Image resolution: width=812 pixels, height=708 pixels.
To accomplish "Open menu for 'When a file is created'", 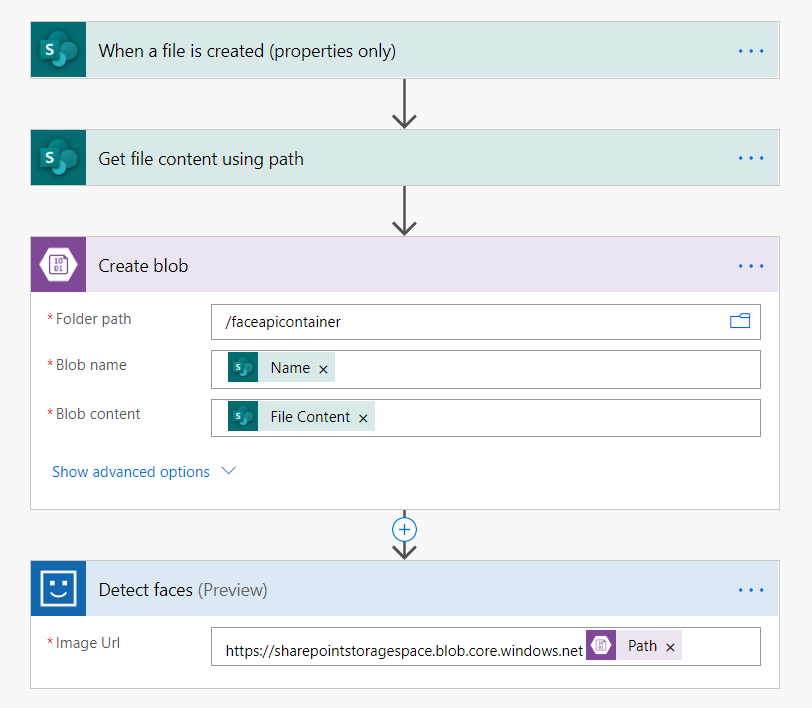I will coord(750,51).
